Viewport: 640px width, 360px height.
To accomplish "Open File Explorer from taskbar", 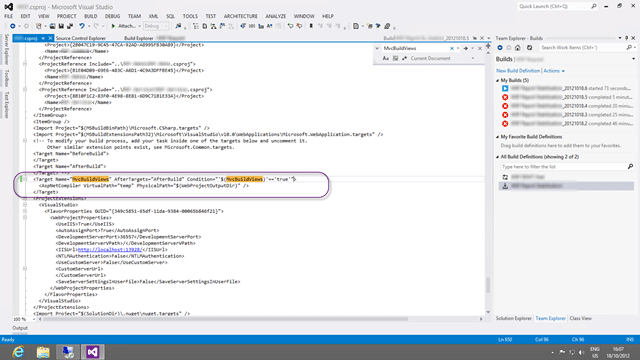I will coord(43,352).
